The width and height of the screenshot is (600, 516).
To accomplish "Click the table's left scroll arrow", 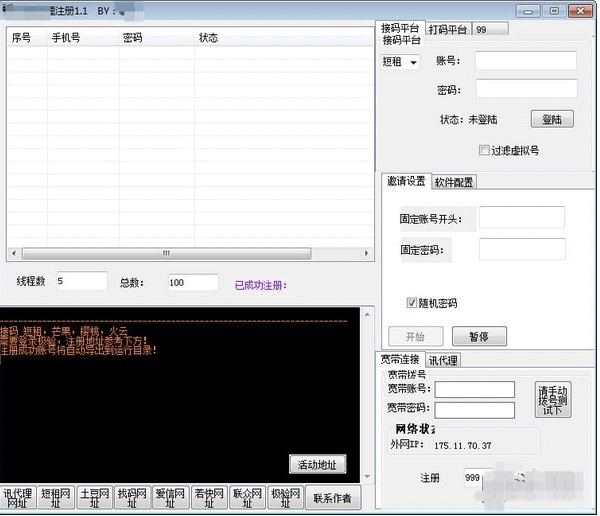I will coord(14,253).
